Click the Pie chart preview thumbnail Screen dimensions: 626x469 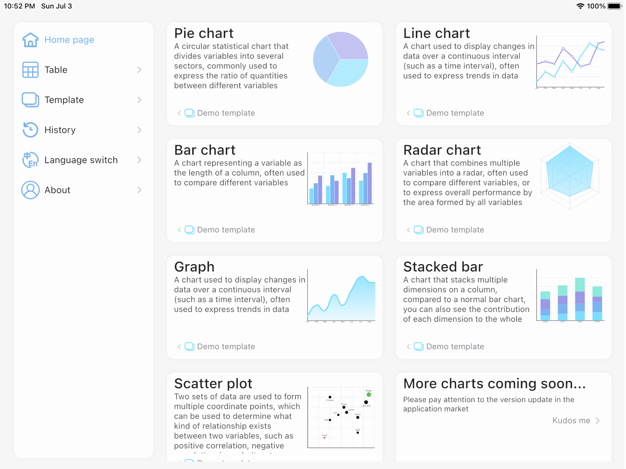[341, 60]
